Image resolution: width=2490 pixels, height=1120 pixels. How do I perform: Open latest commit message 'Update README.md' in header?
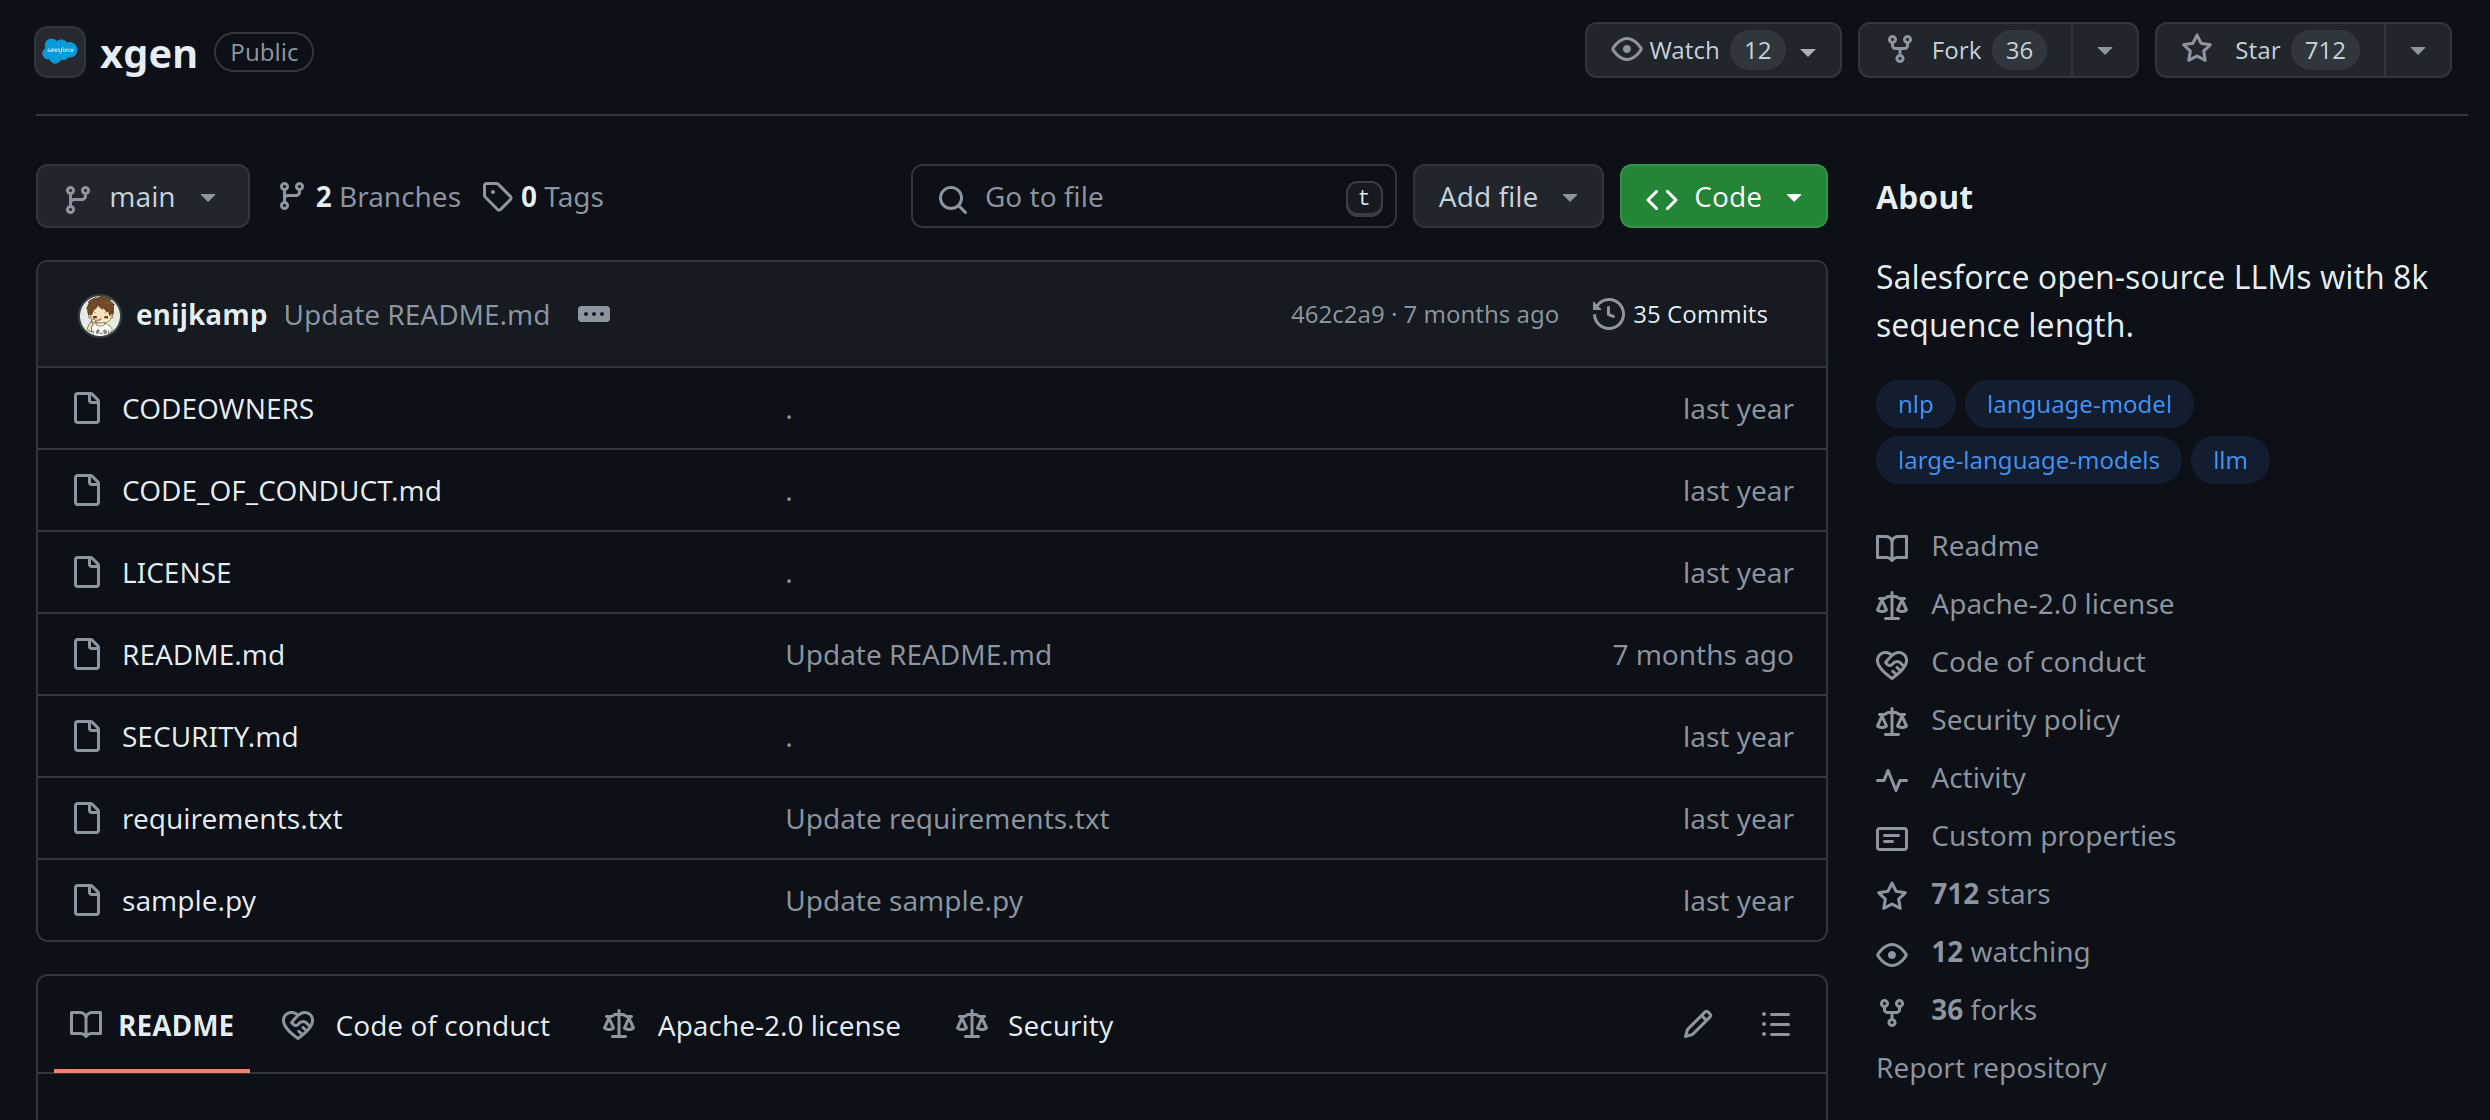coord(417,315)
